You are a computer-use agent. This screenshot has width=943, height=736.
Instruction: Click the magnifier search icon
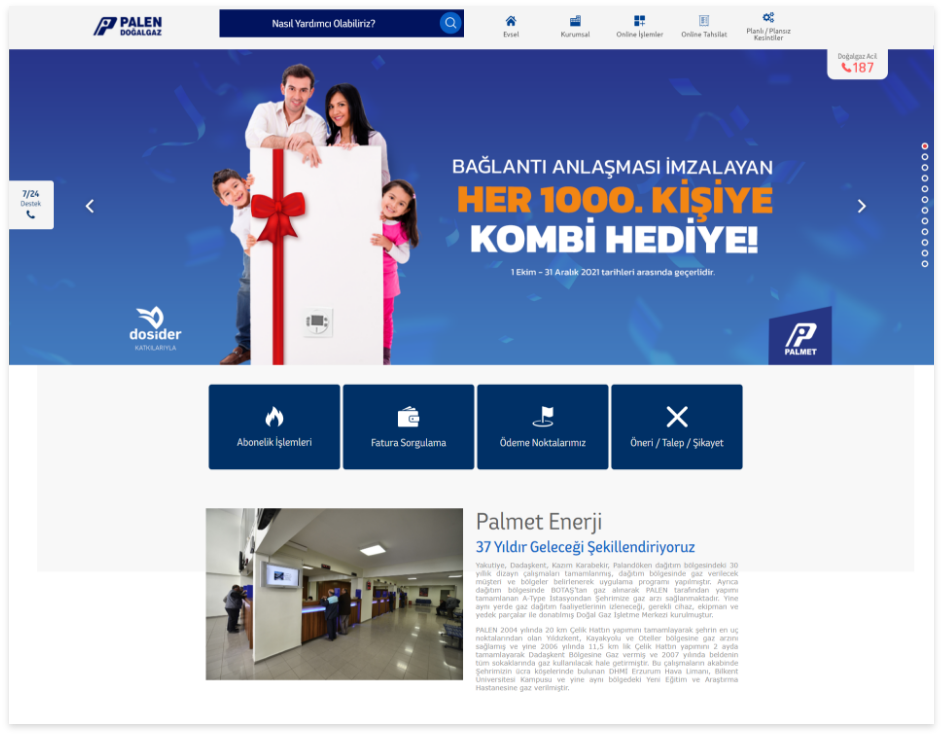pos(450,23)
